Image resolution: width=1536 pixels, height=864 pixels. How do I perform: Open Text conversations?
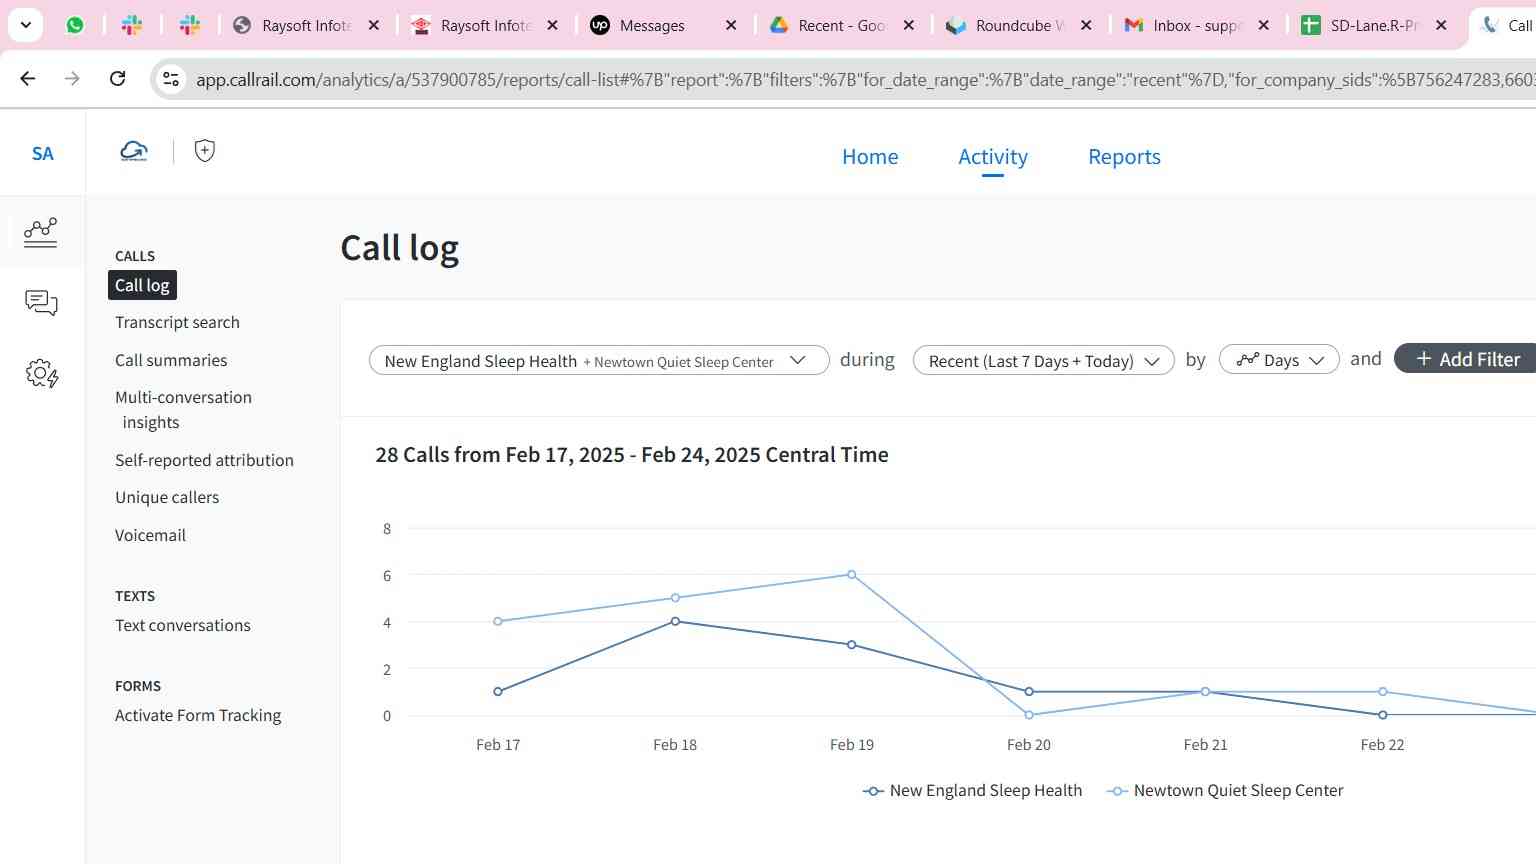pyautogui.click(x=183, y=625)
